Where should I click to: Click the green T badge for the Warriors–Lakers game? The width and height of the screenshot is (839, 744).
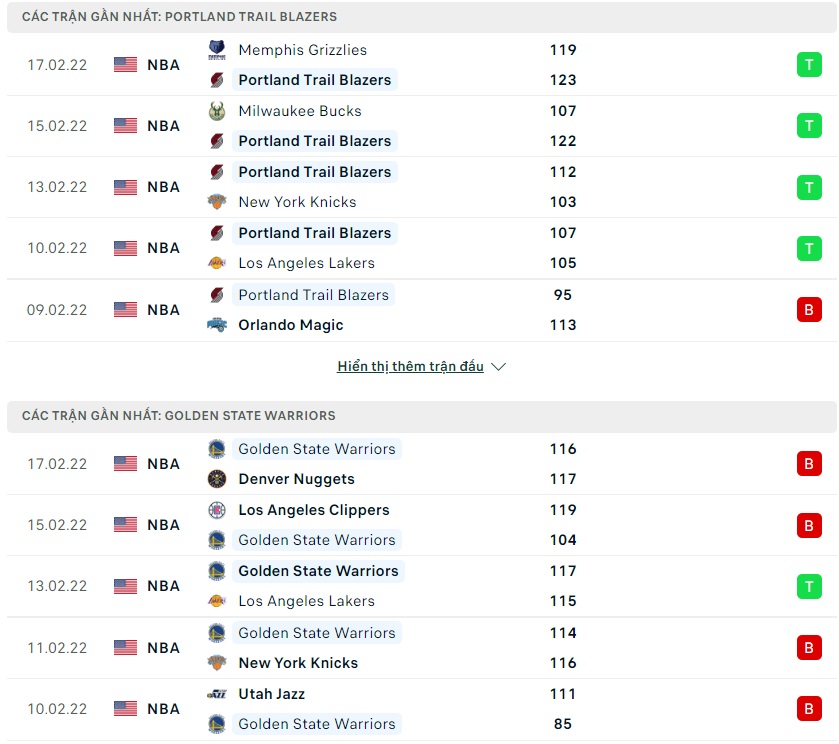click(x=808, y=586)
